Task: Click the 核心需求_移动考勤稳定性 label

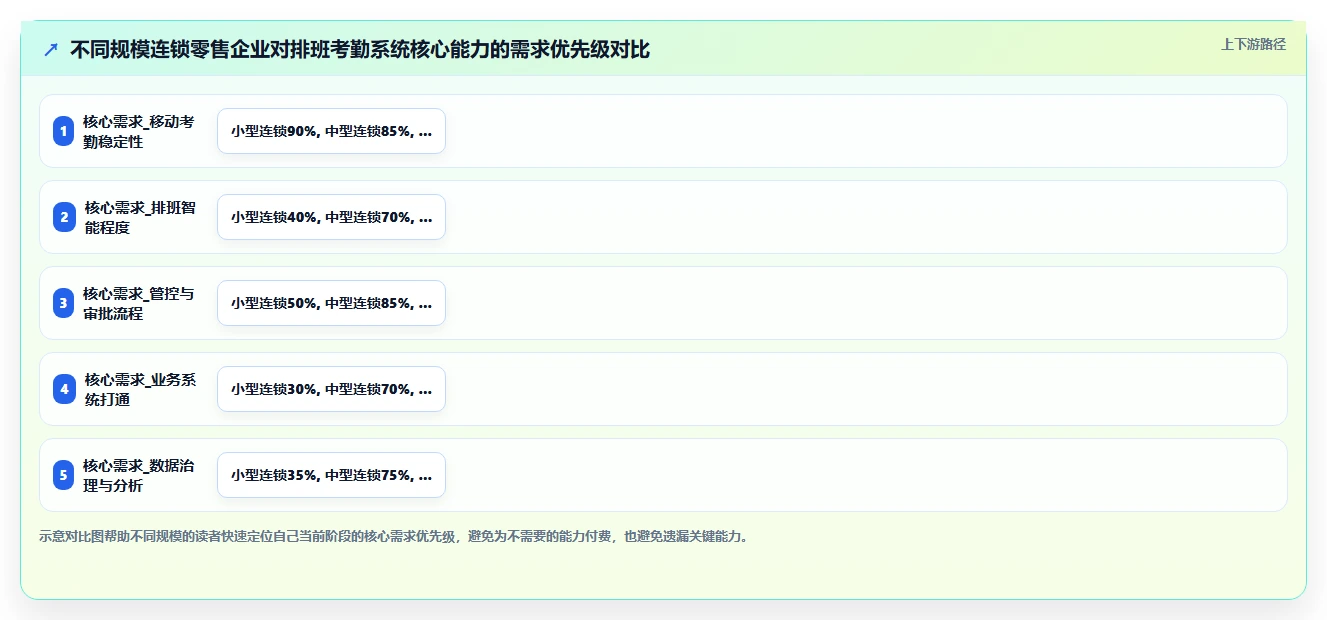Action: point(139,131)
